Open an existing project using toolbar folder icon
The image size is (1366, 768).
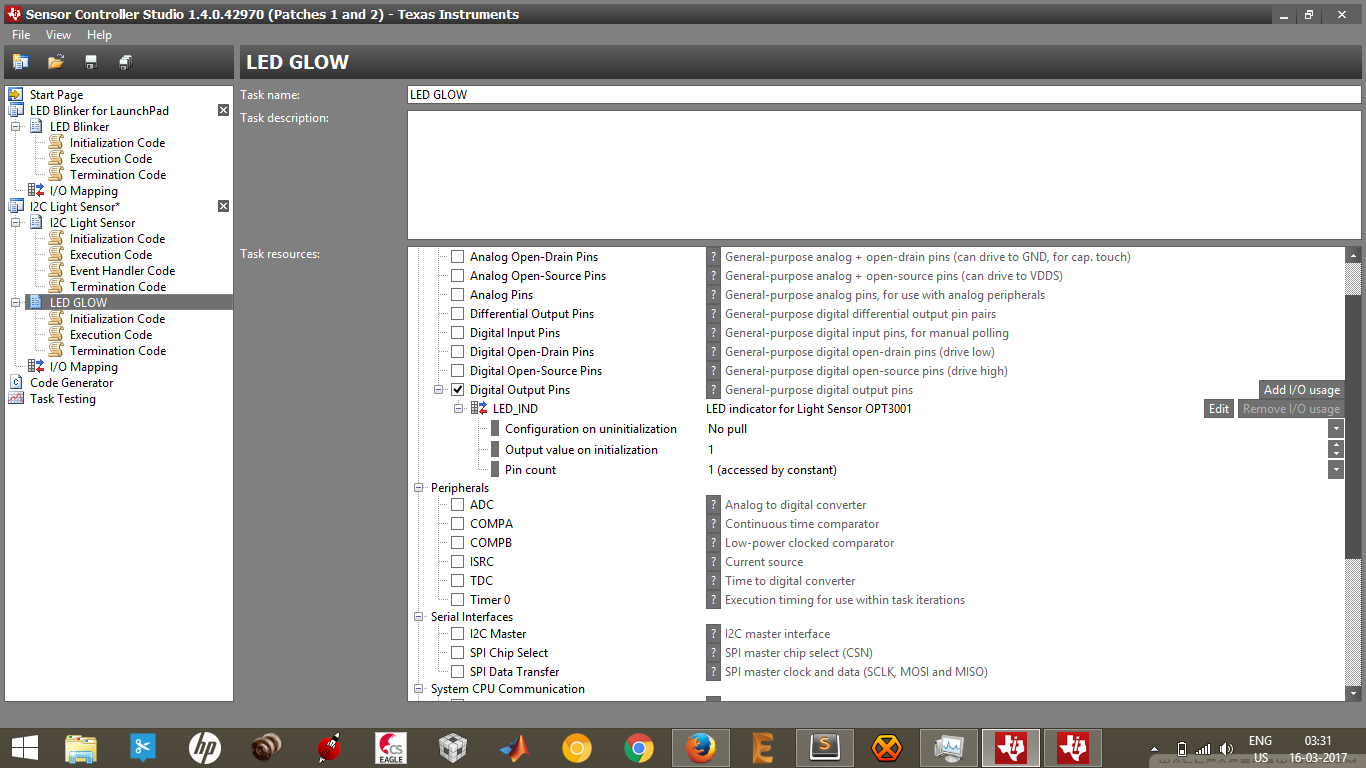click(x=54, y=61)
